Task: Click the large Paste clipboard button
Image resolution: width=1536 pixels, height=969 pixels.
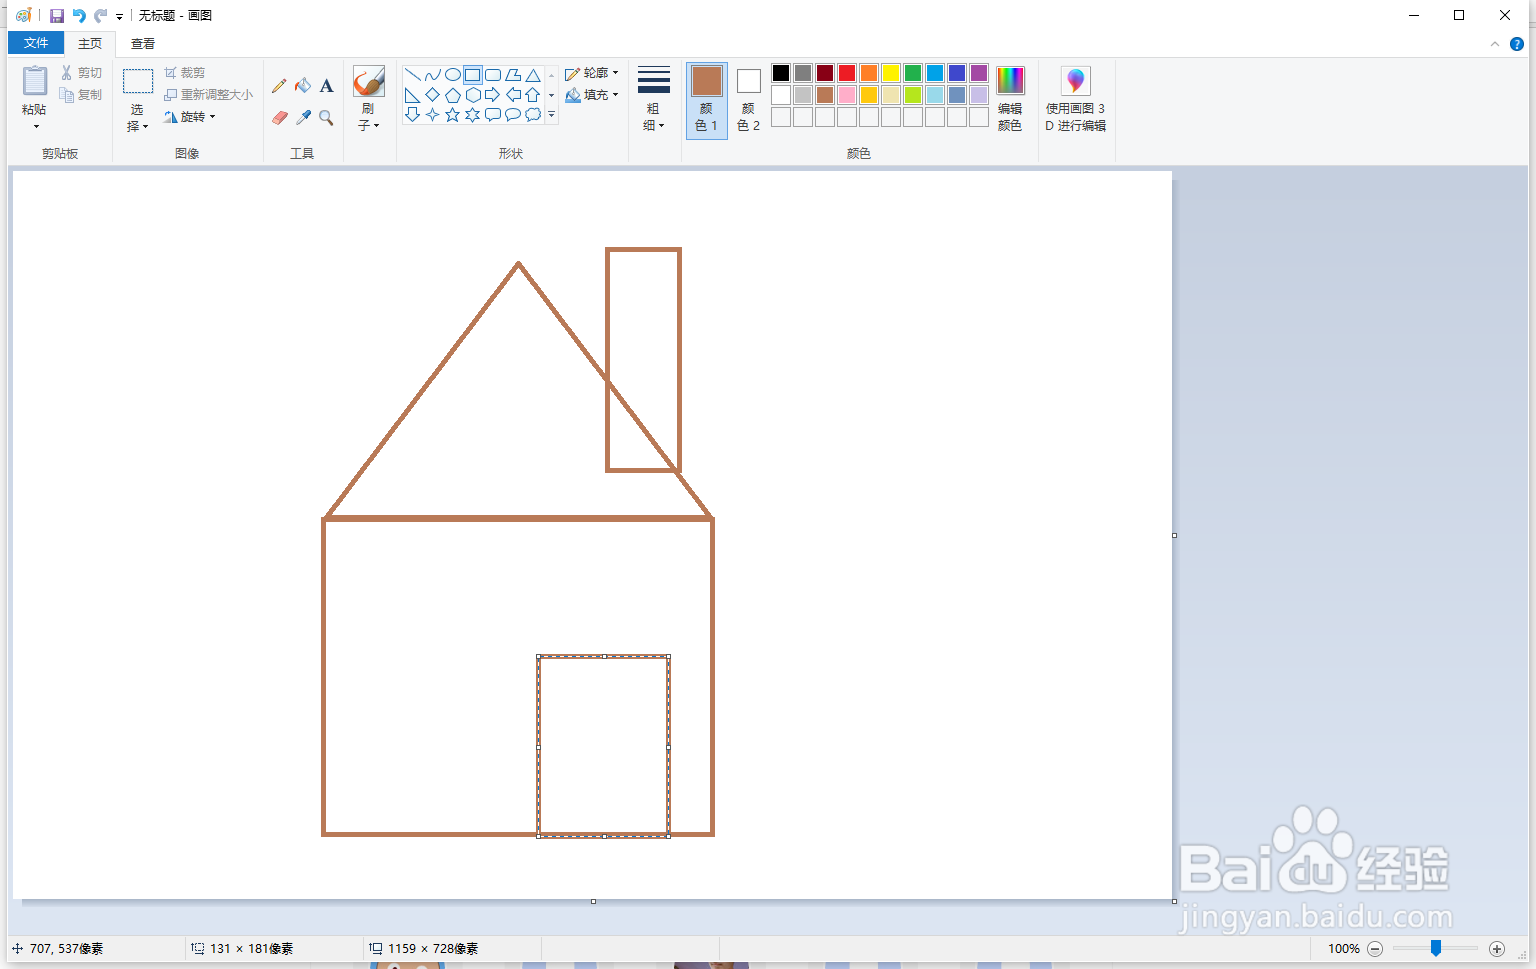Action: [35, 83]
